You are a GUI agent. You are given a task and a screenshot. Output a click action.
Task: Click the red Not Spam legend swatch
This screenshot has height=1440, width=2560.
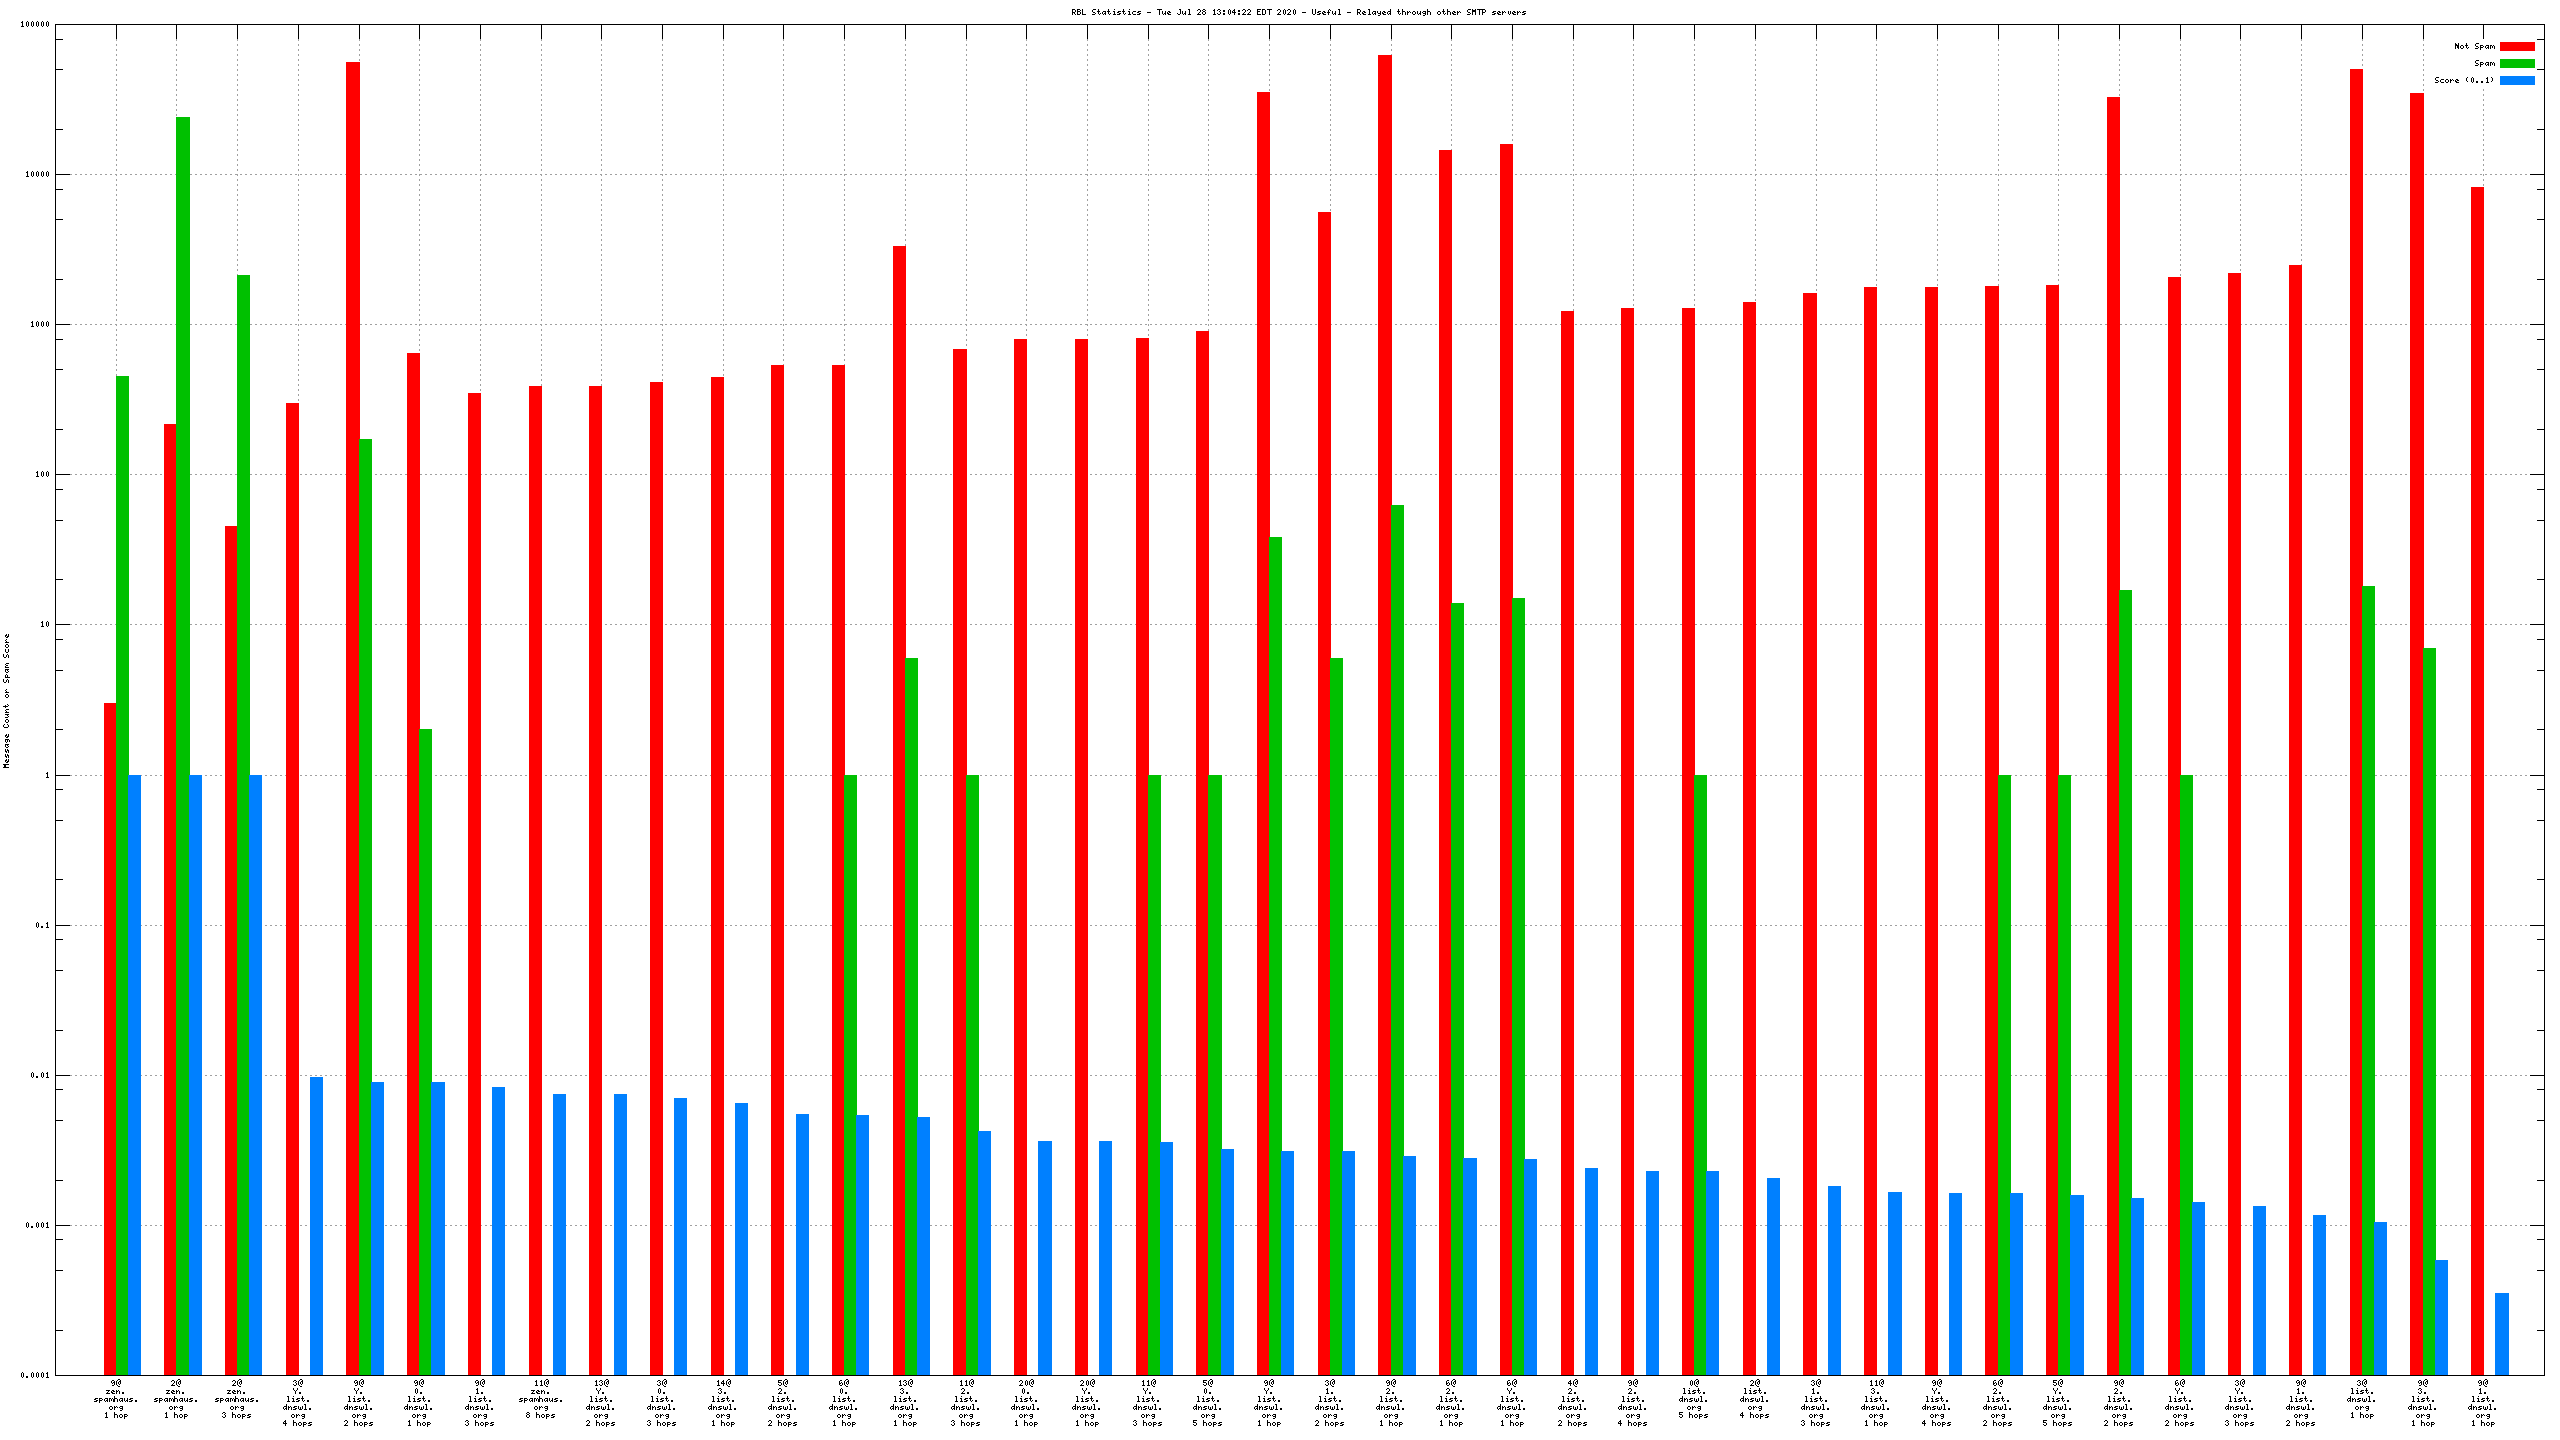(x=2517, y=46)
